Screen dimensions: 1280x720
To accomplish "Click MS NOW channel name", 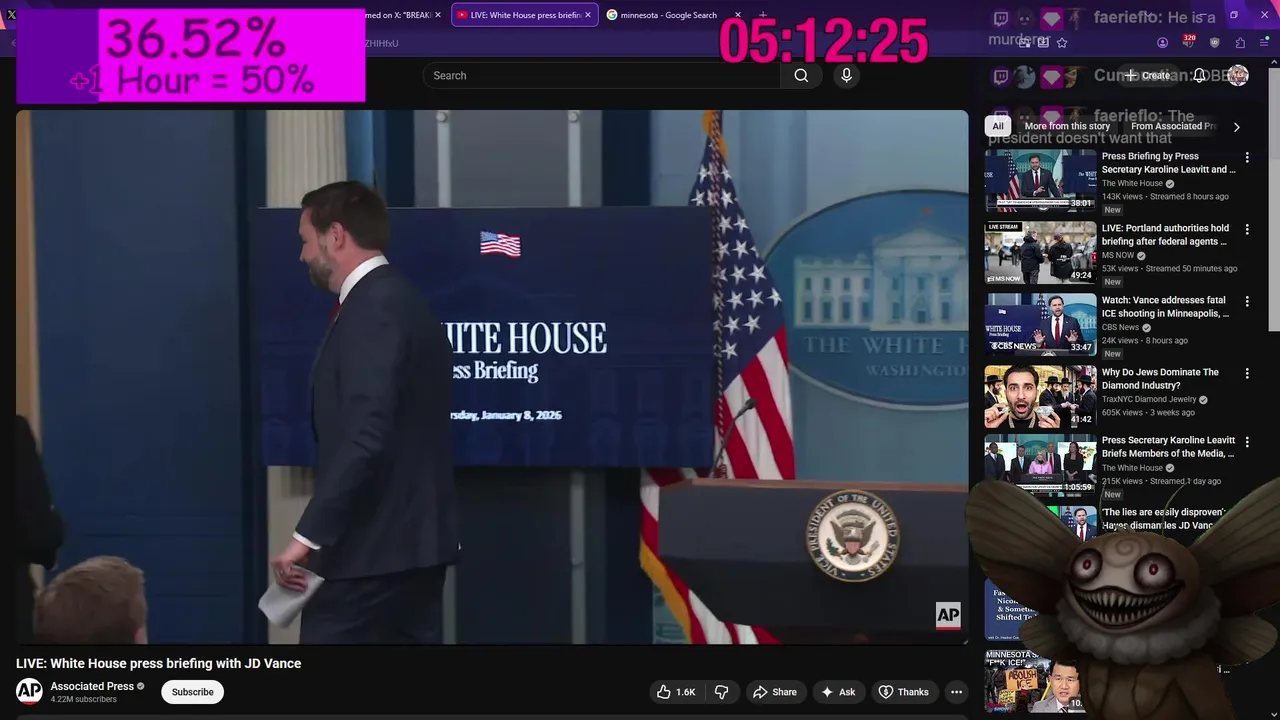I will [1118, 256].
